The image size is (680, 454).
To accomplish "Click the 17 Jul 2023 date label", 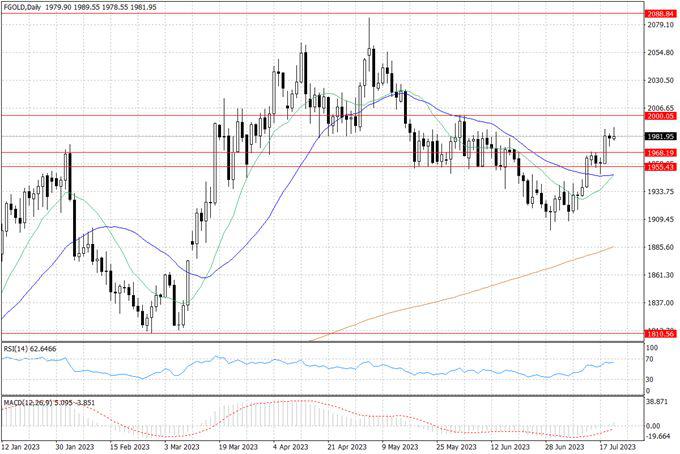I will click(x=615, y=447).
